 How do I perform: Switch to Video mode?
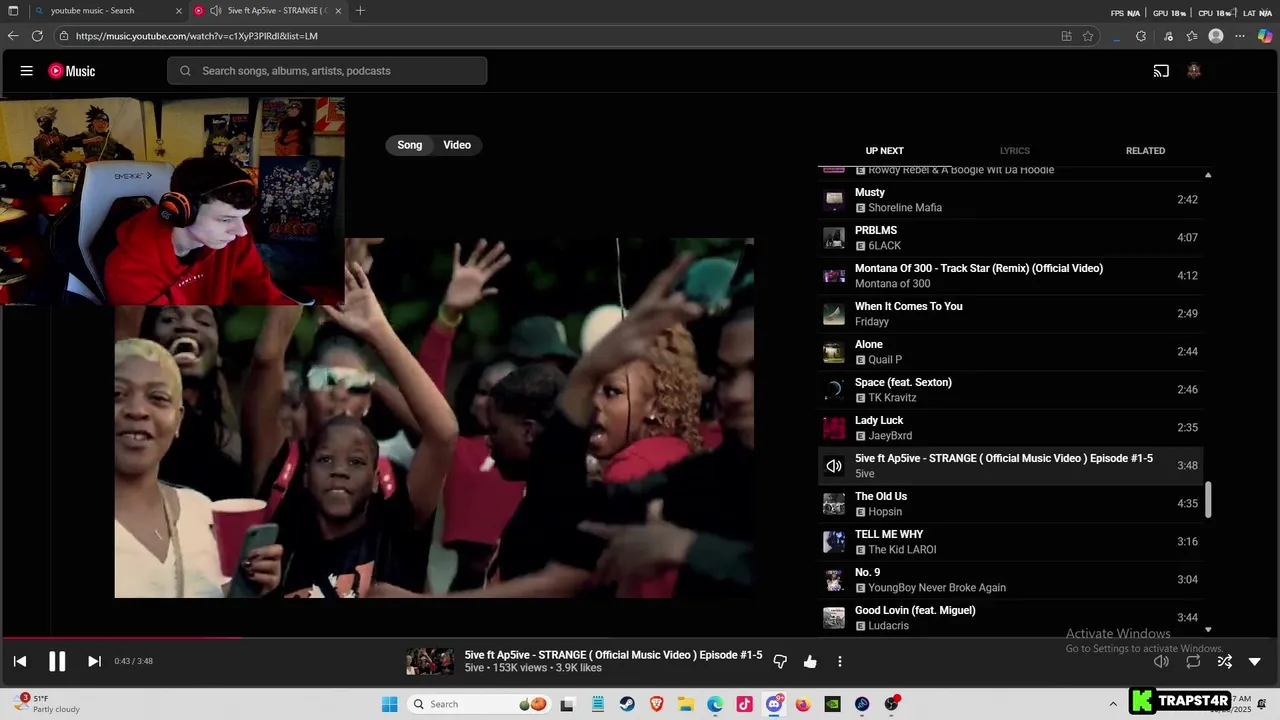457,145
